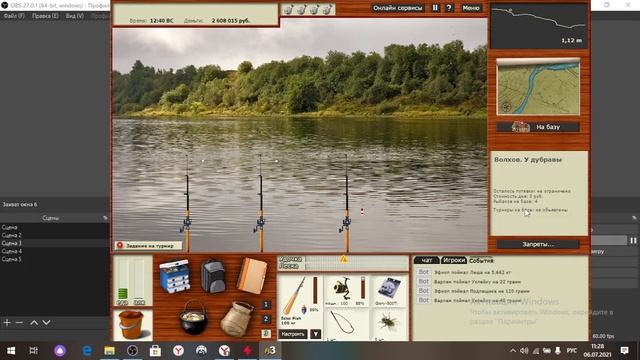This screenshot has height=360, width=640.
Task: Select Сцена 5 in OBS scenes
Action: (11, 259)
